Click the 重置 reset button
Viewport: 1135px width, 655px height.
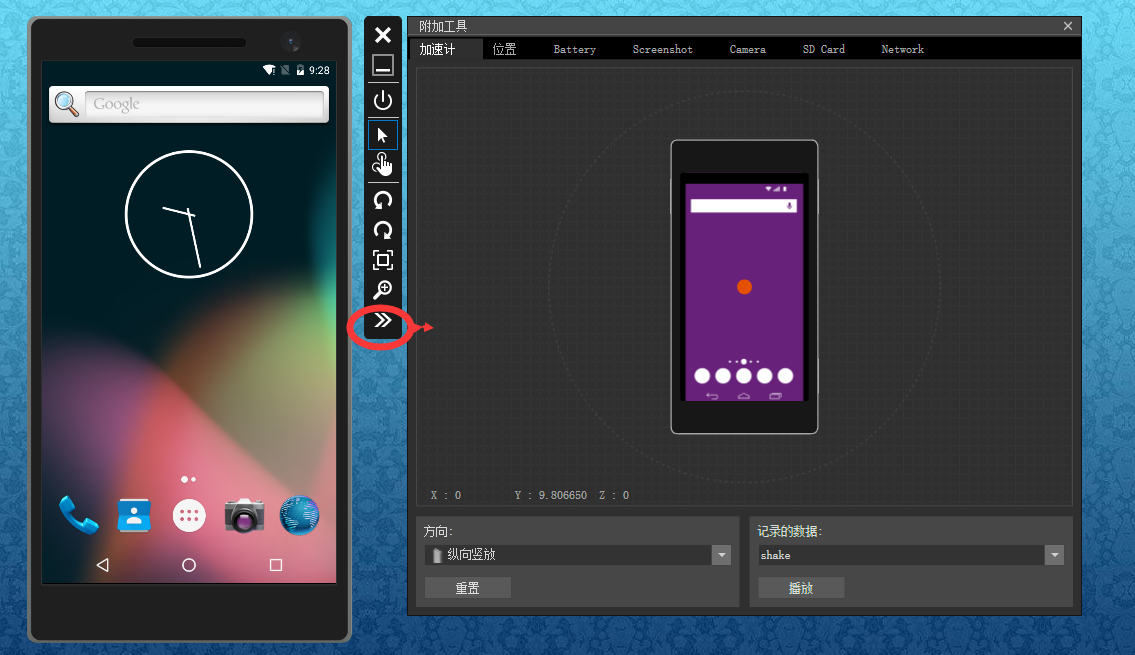coord(468,588)
